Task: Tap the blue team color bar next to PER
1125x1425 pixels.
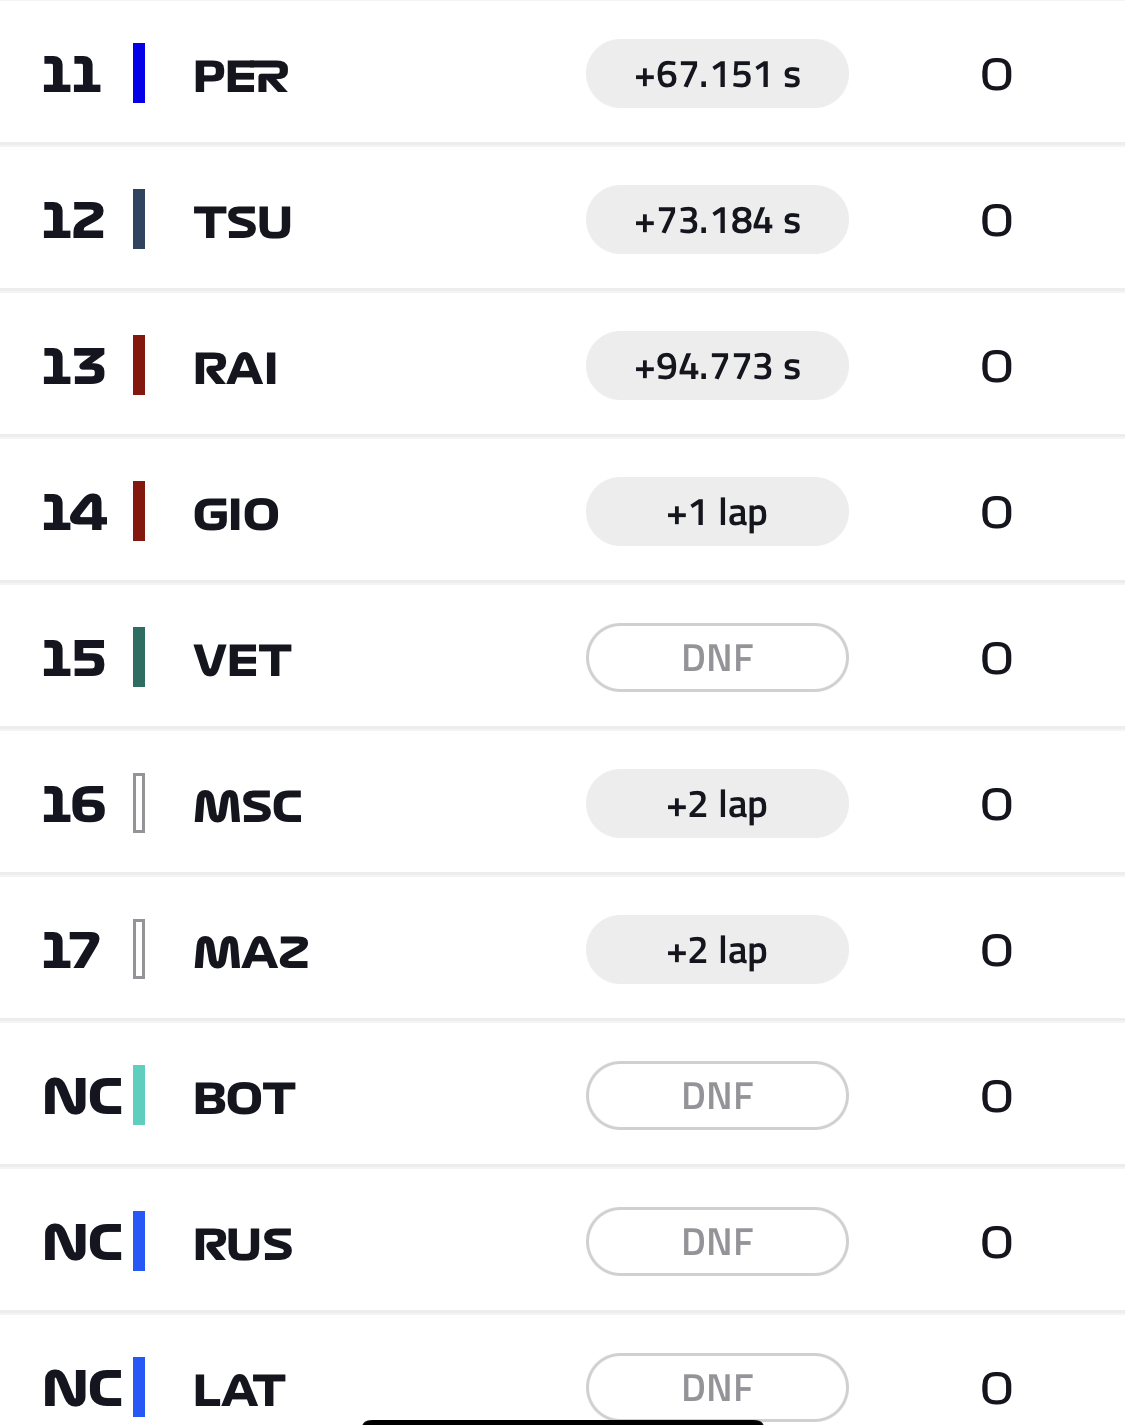Action: coord(139,73)
